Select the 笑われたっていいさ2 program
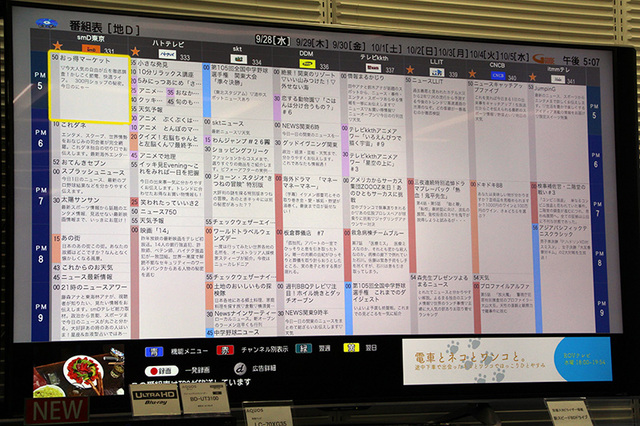 (167, 202)
